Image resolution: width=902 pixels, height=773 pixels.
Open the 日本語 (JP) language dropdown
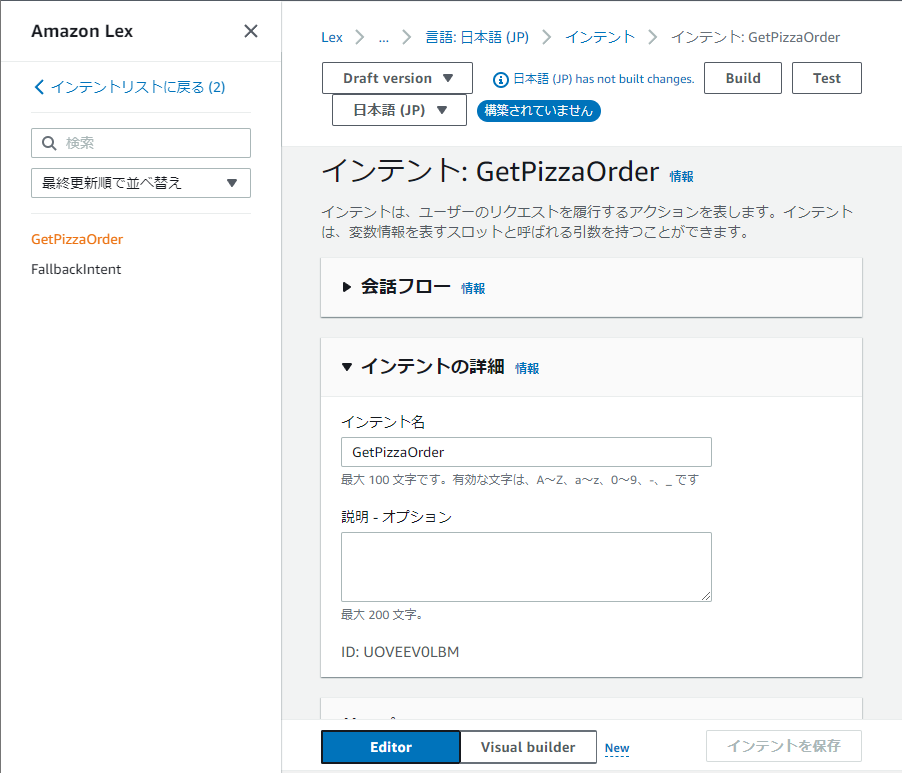(x=398, y=111)
